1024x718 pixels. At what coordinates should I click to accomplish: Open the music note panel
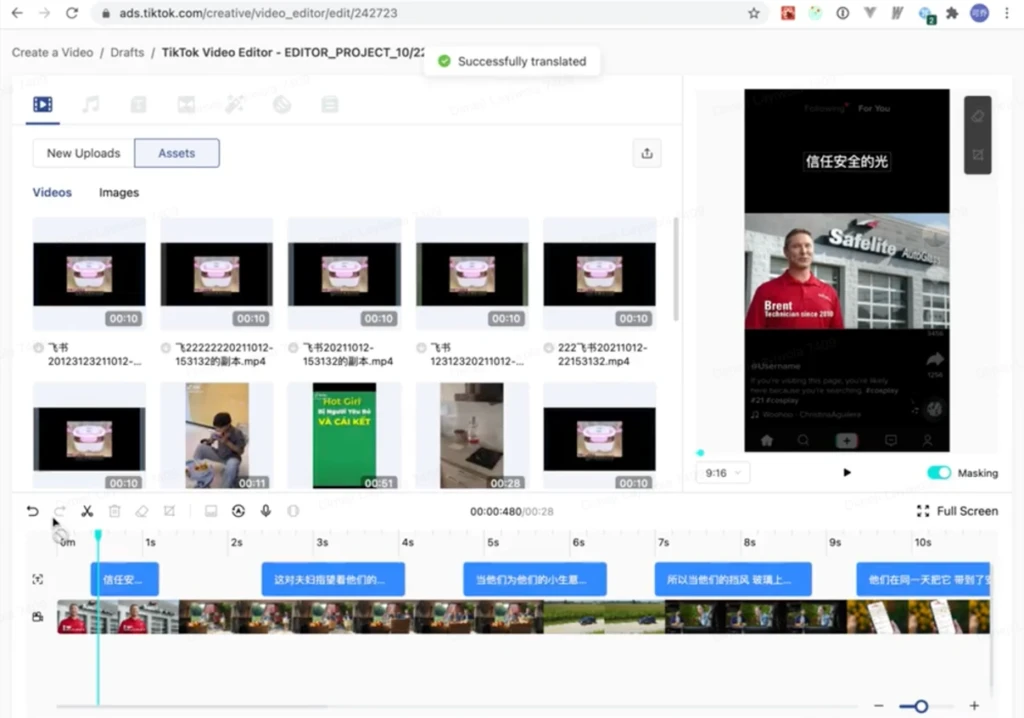(x=91, y=105)
